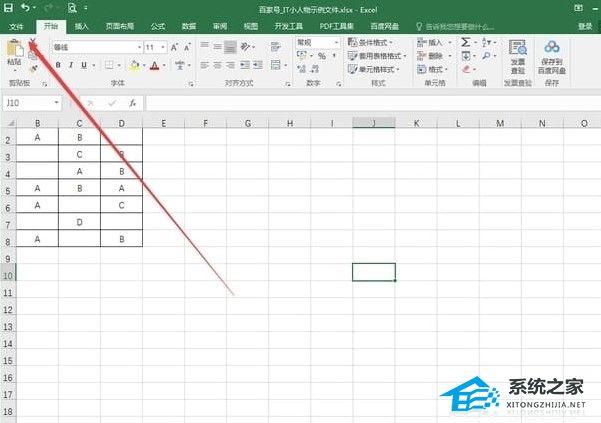Viewport: 601px width, 423px height.
Task: Click the 百度网盘 tab
Action: tap(384, 26)
